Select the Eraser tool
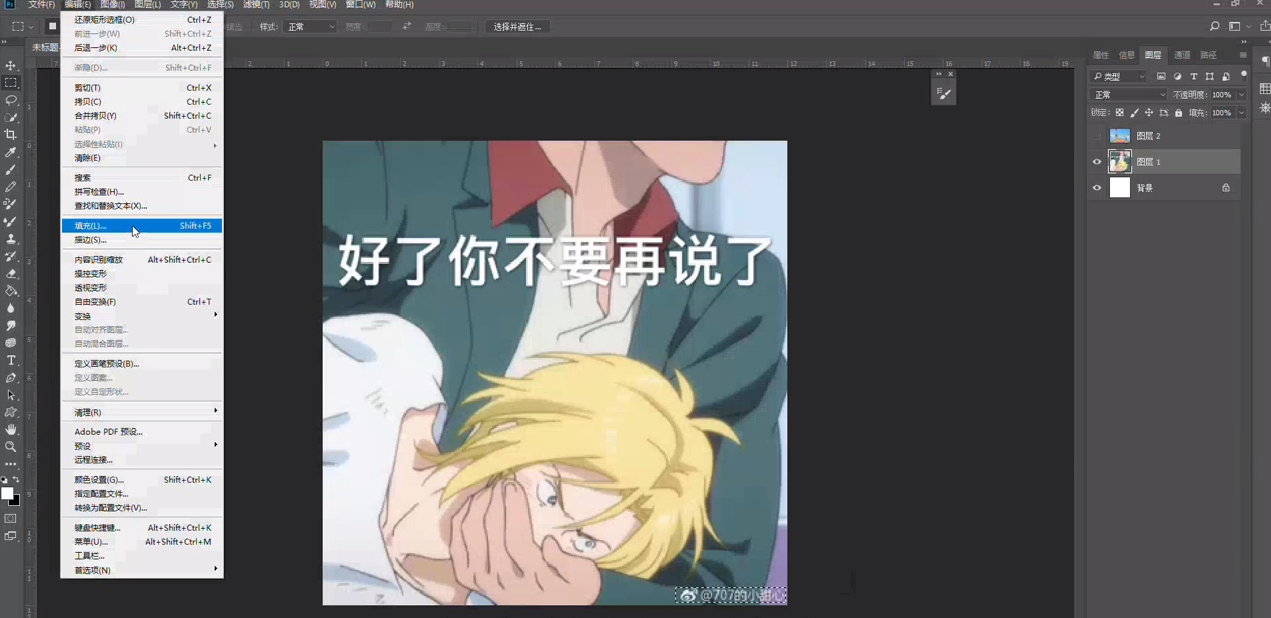Image resolution: width=1271 pixels, height=618 pixels. point(11,274)
